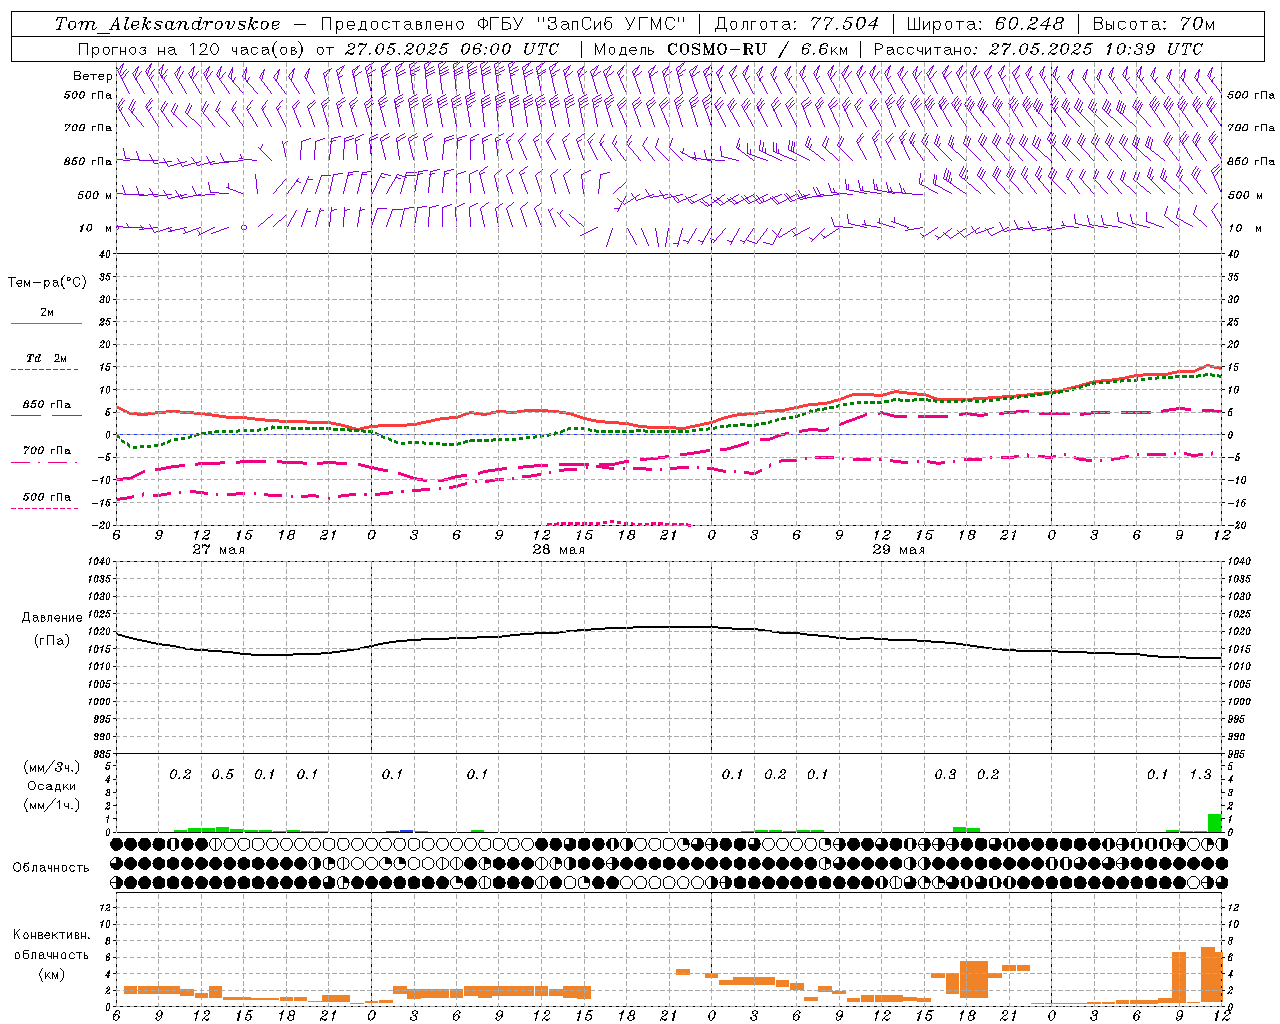Image resolution: width=1280 pixels, height=1024 pixels.
Task: Click the Ветер wind panel label
Action: [x=92, y=76]
